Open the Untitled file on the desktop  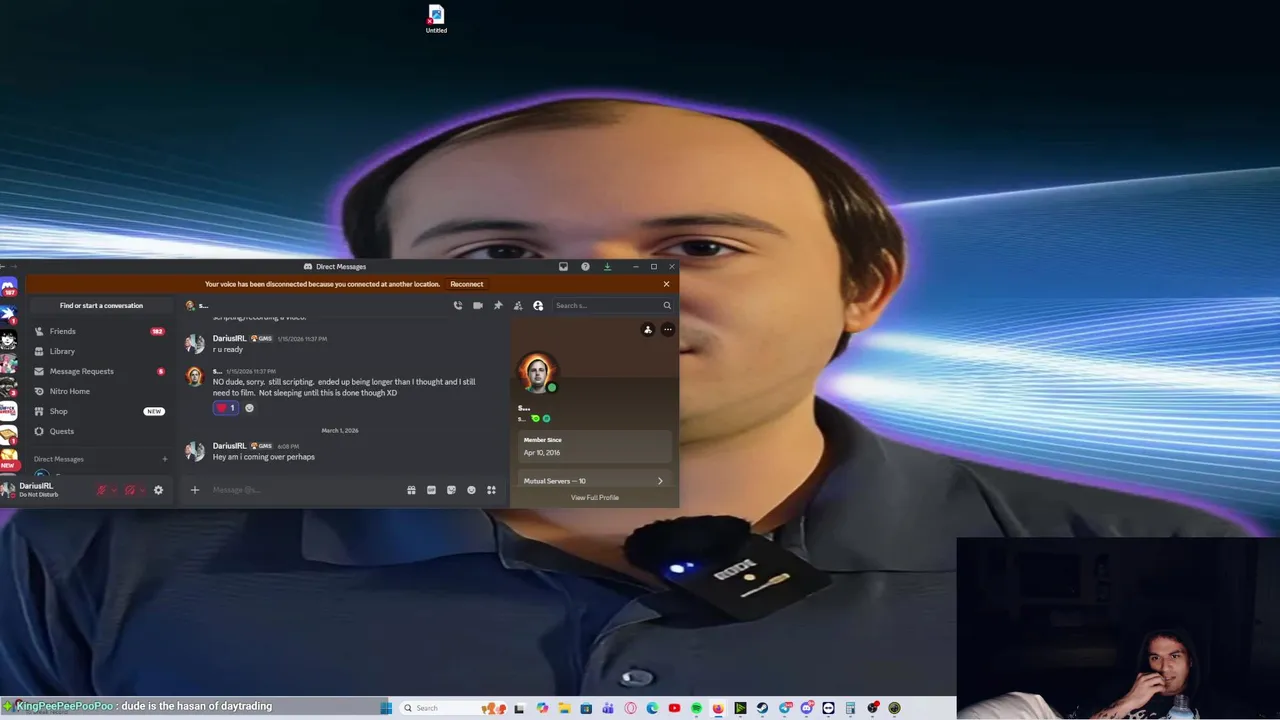(436, 18)
